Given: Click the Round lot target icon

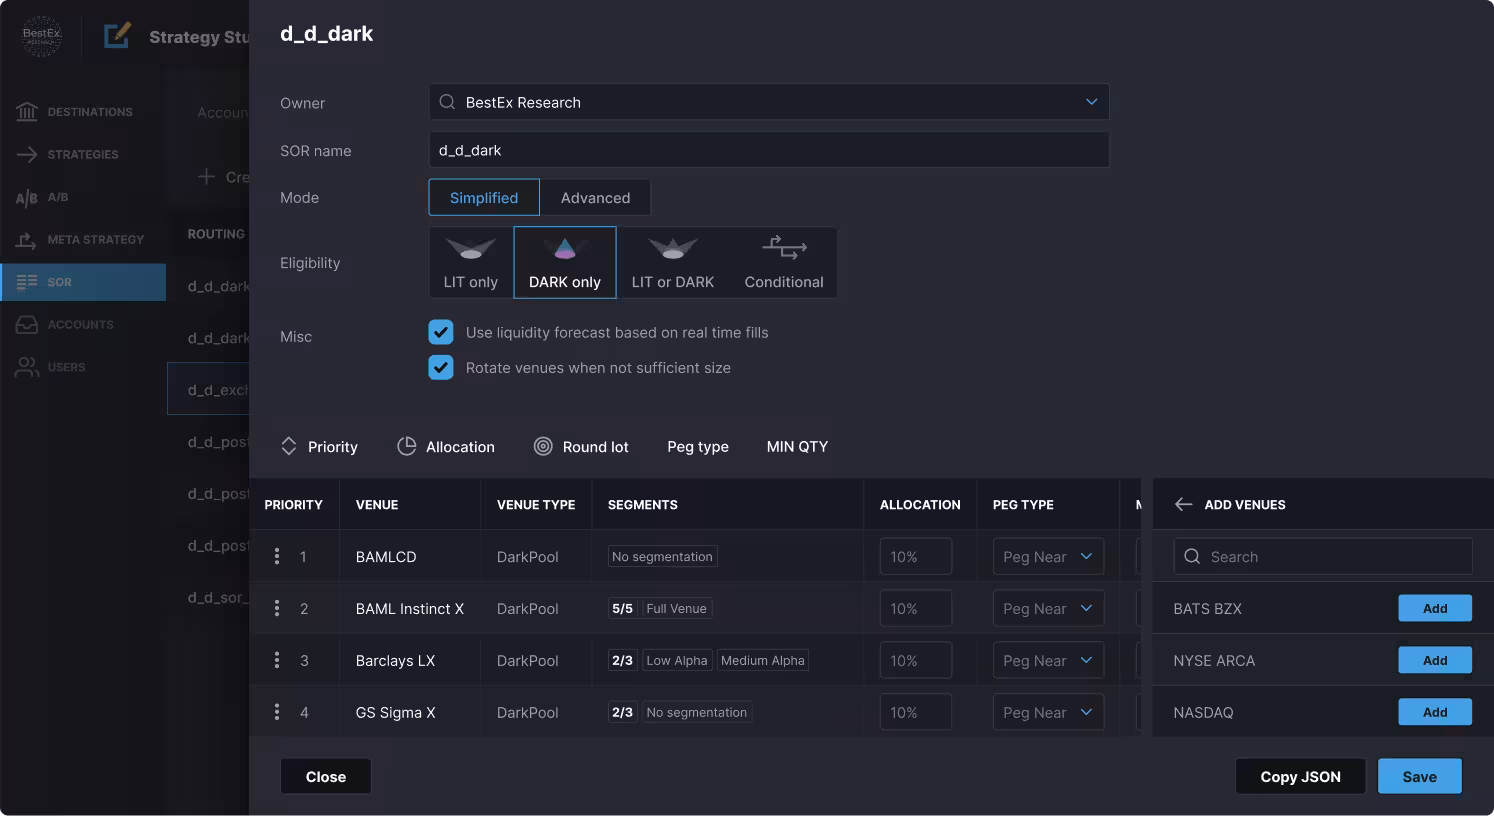Looking at the screenshot, I should click(543, 446).
